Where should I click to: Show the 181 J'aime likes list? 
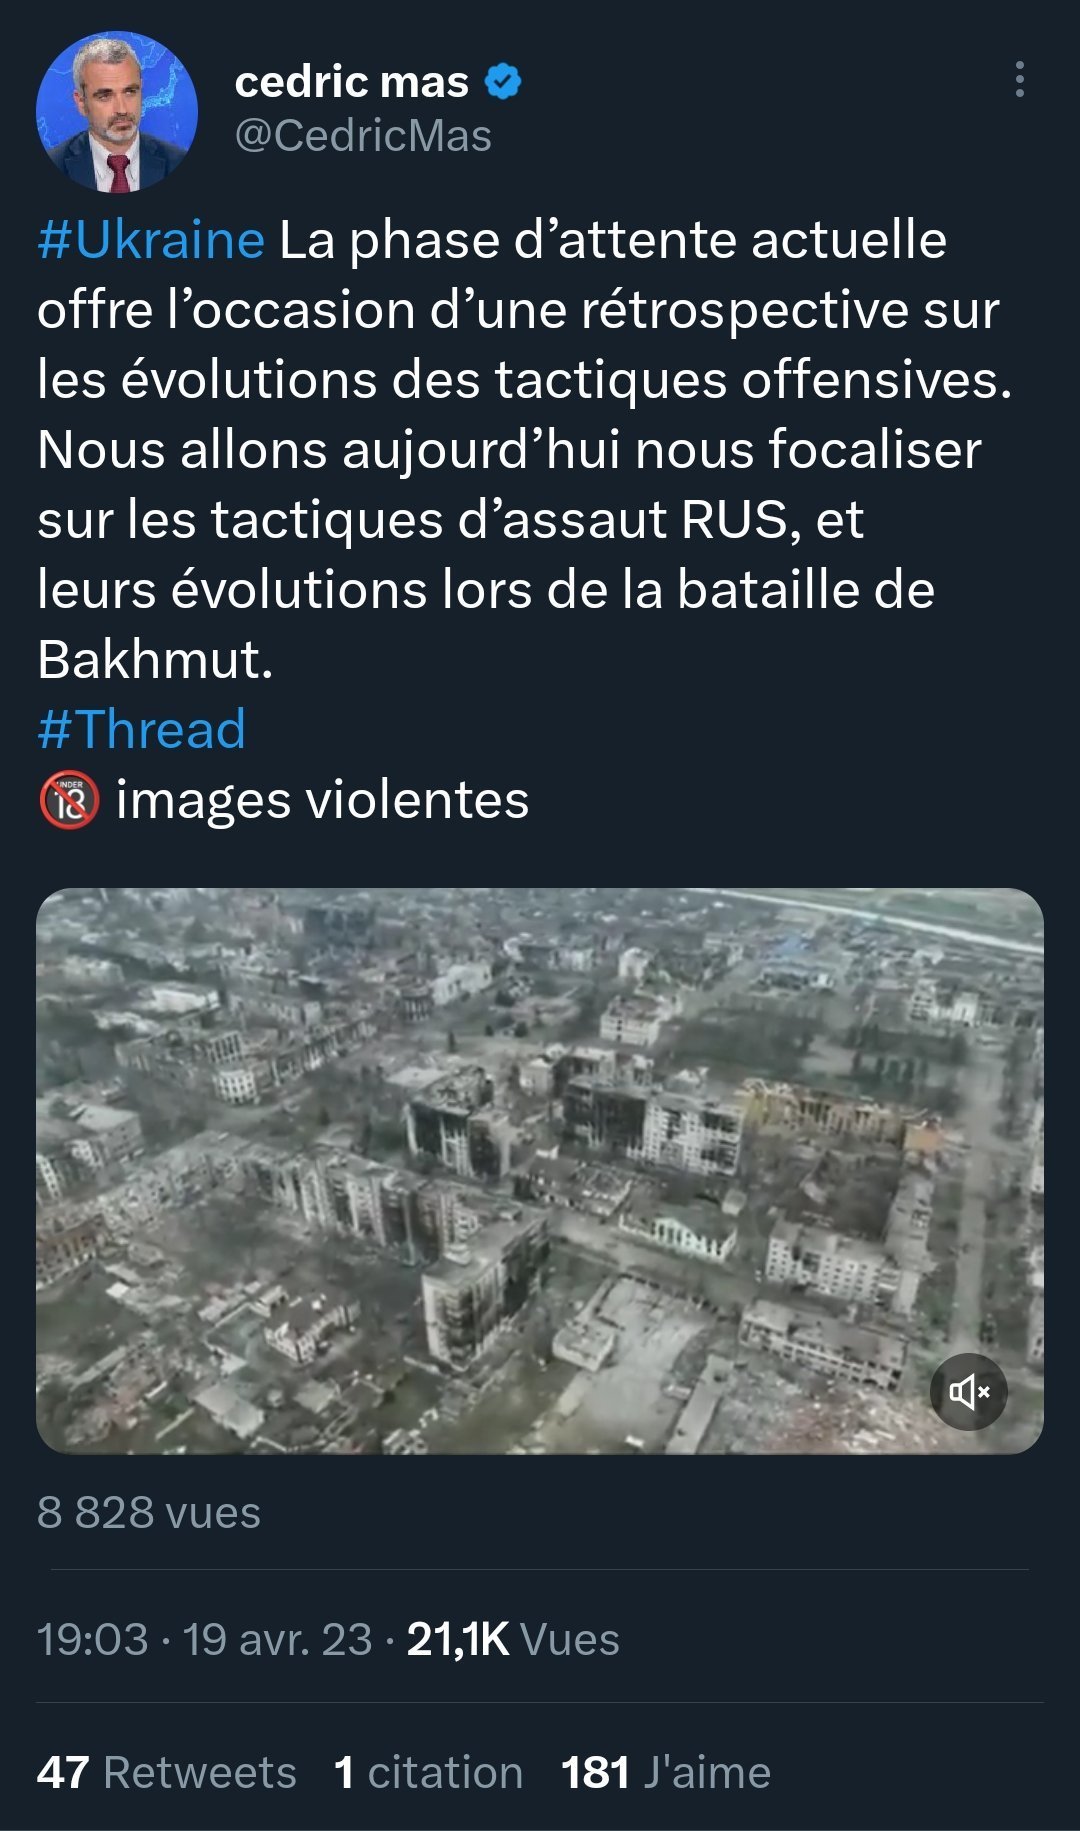[x=665, y=1772]
